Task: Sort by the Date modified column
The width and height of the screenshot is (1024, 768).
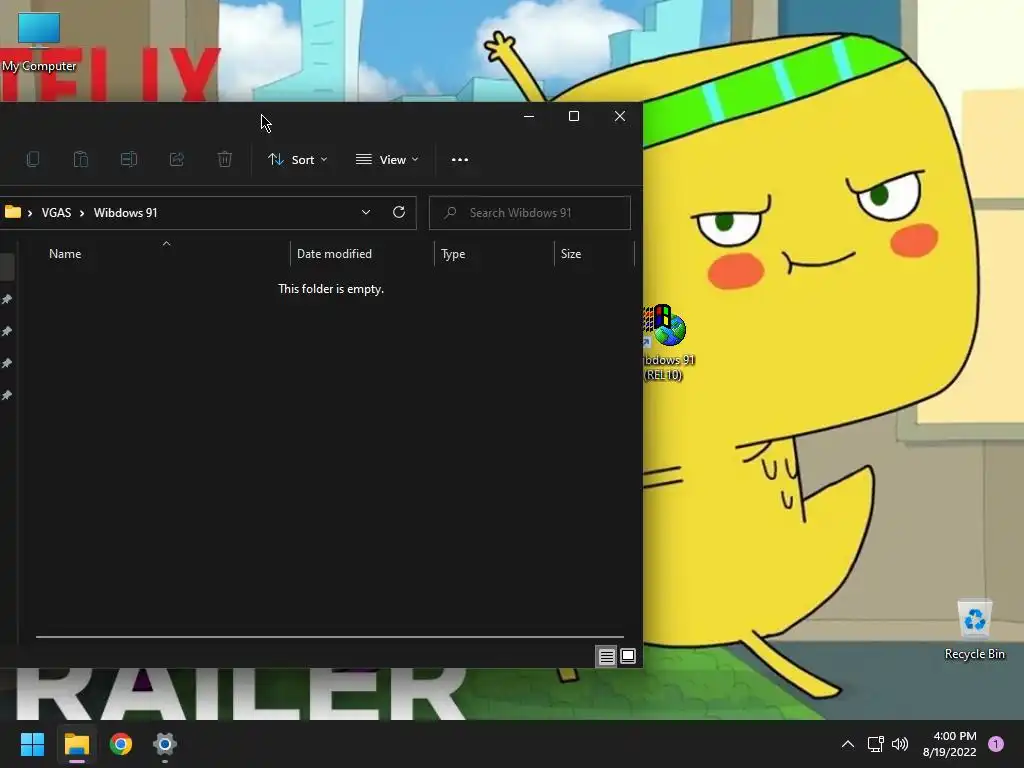Action: coord(334,254)
